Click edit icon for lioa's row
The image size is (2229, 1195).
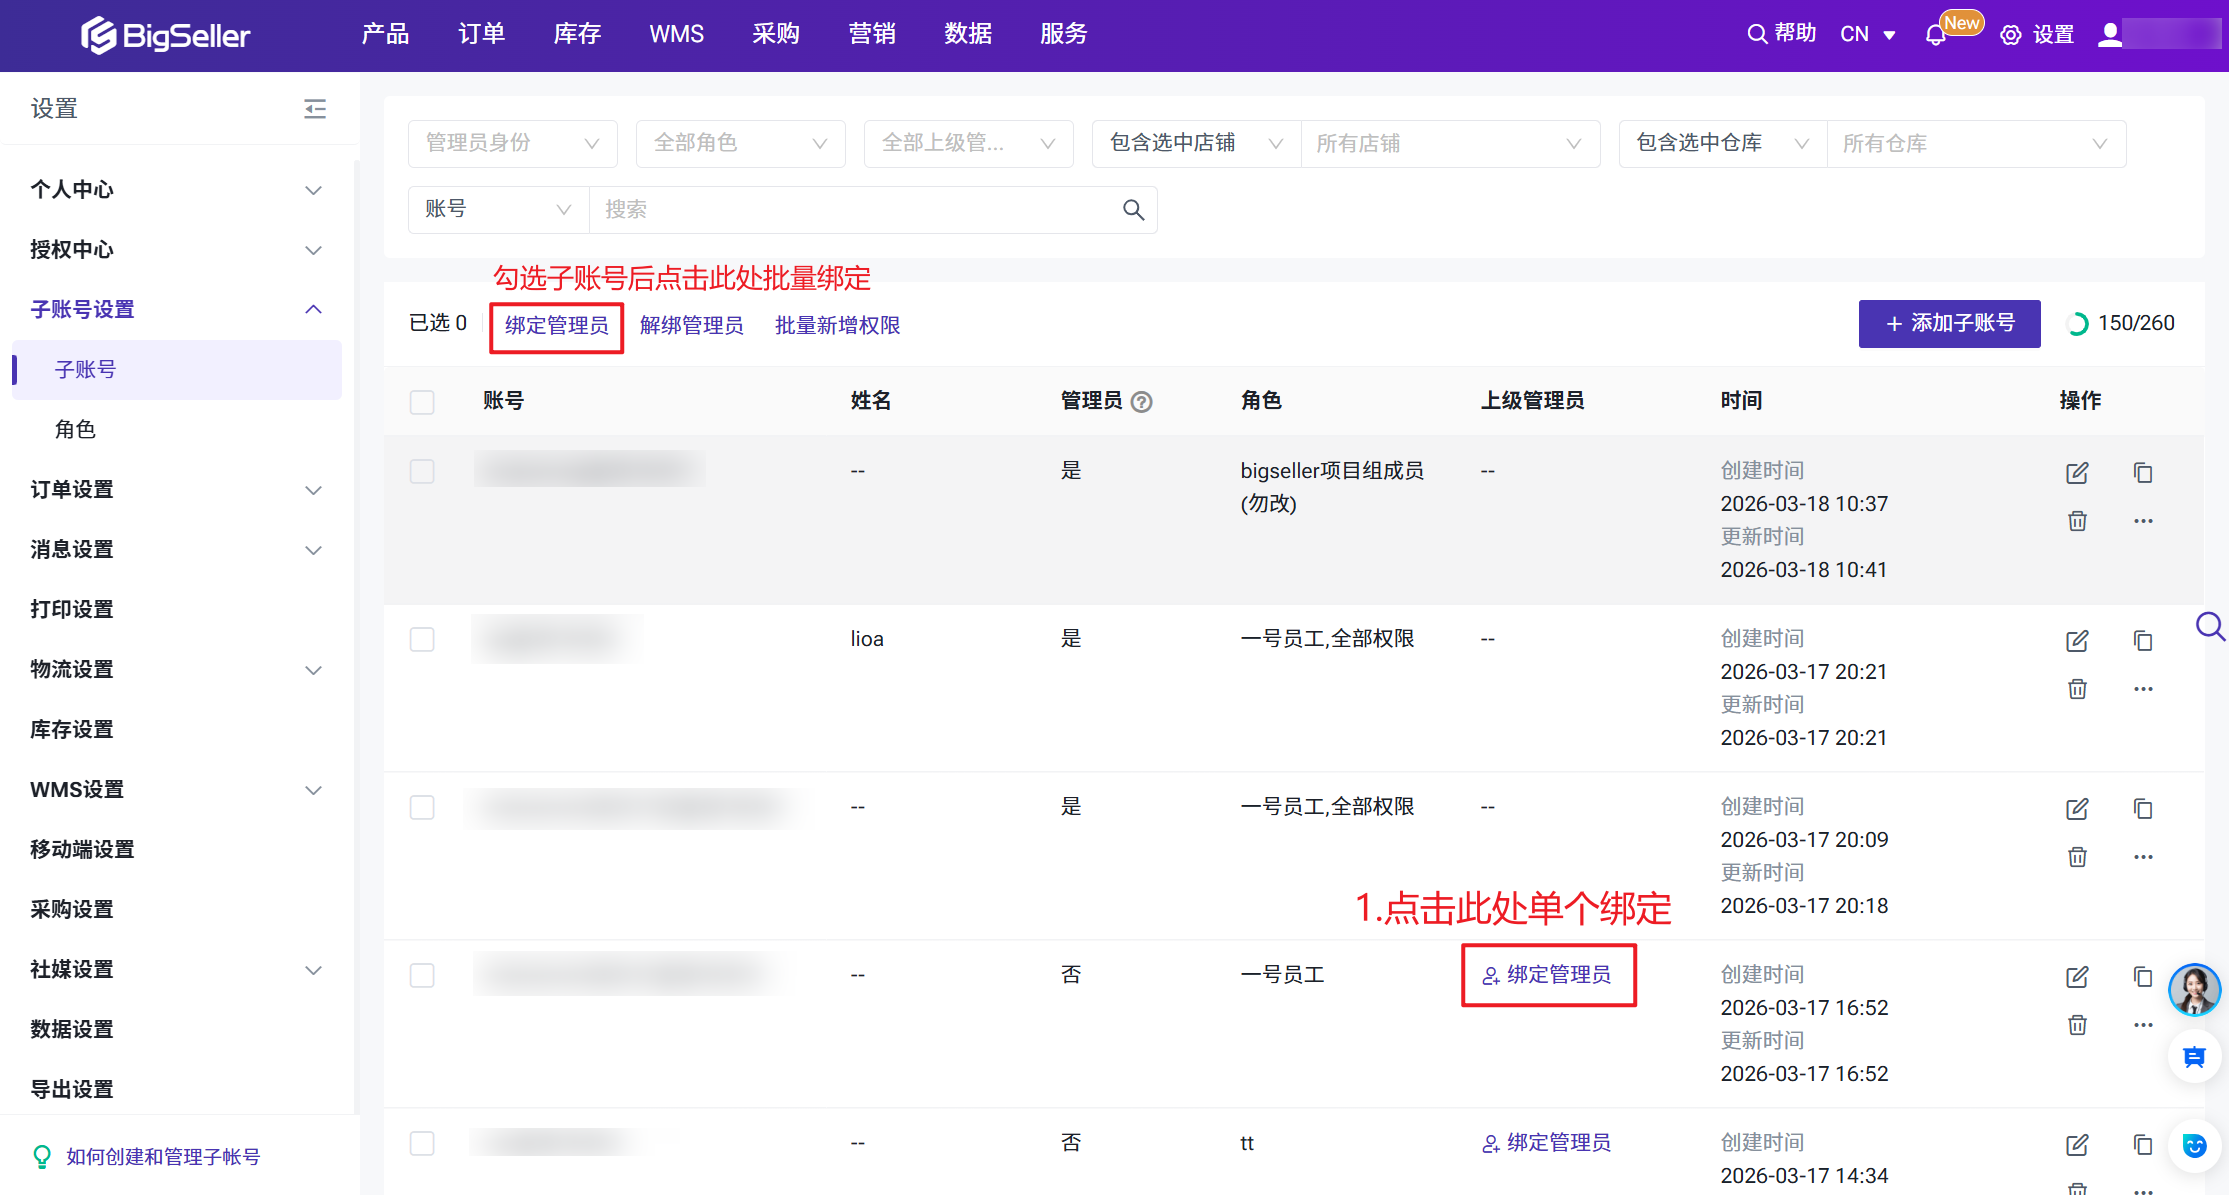[x=2077, y=641]
